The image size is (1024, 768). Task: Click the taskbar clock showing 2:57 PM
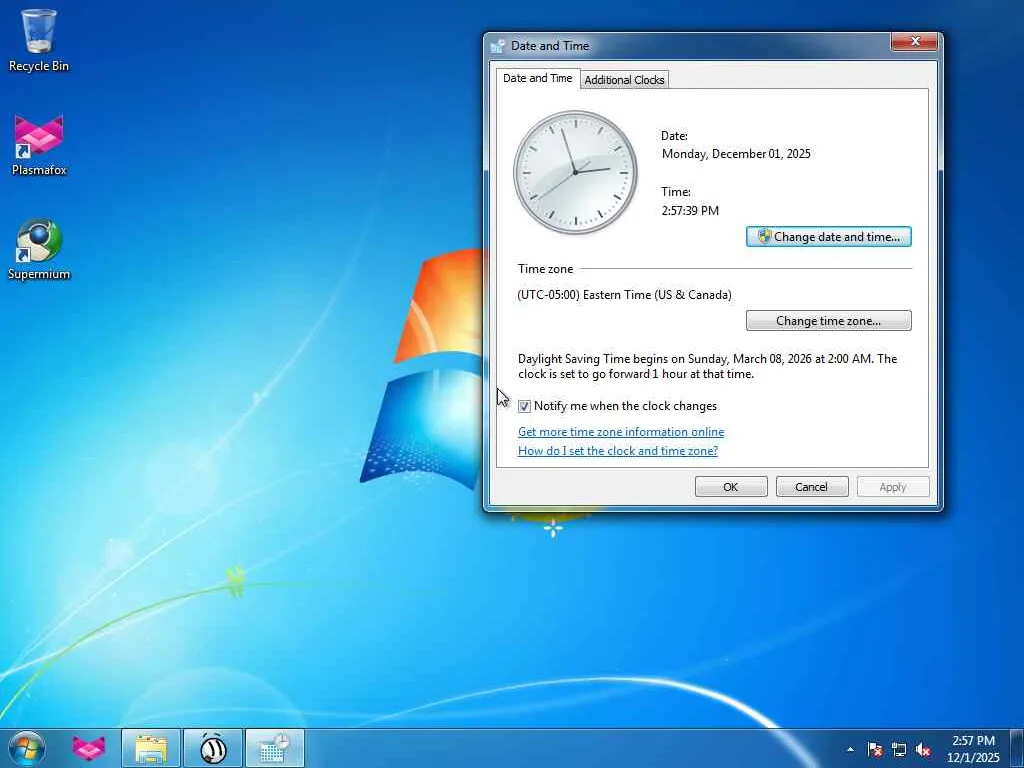[973, 748]
